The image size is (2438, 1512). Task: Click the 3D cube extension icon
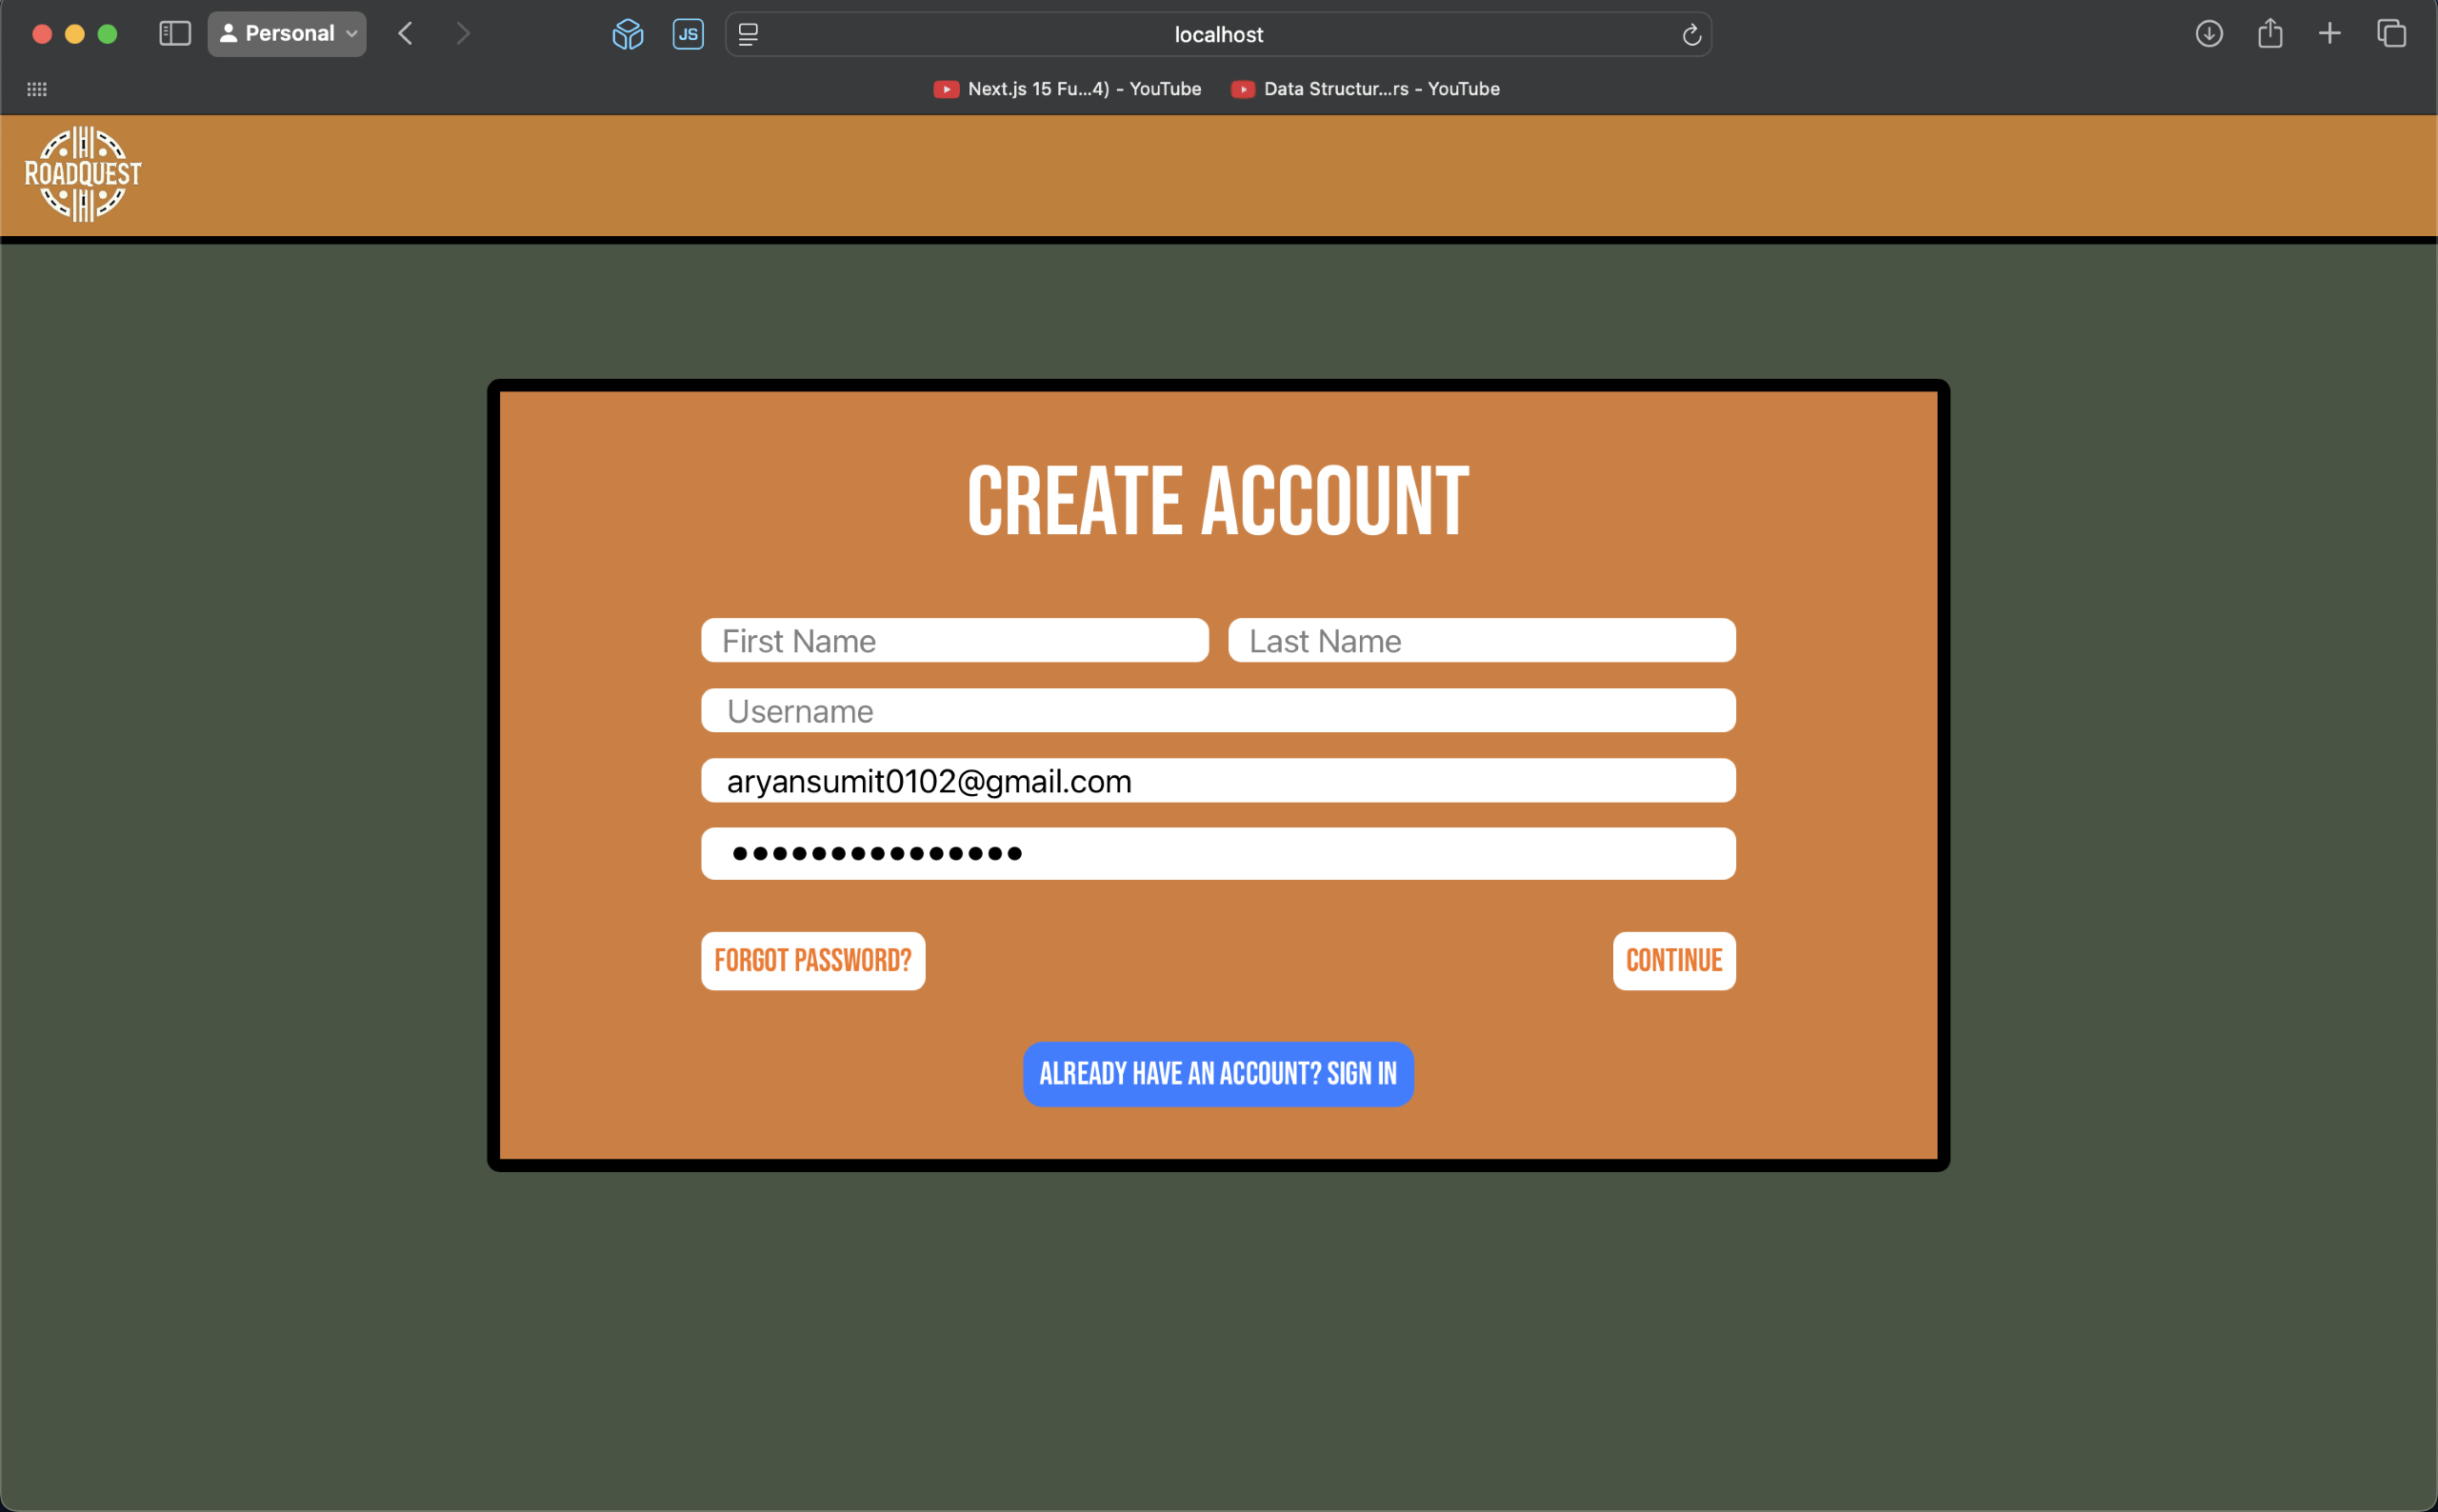(x=627, y=34)
